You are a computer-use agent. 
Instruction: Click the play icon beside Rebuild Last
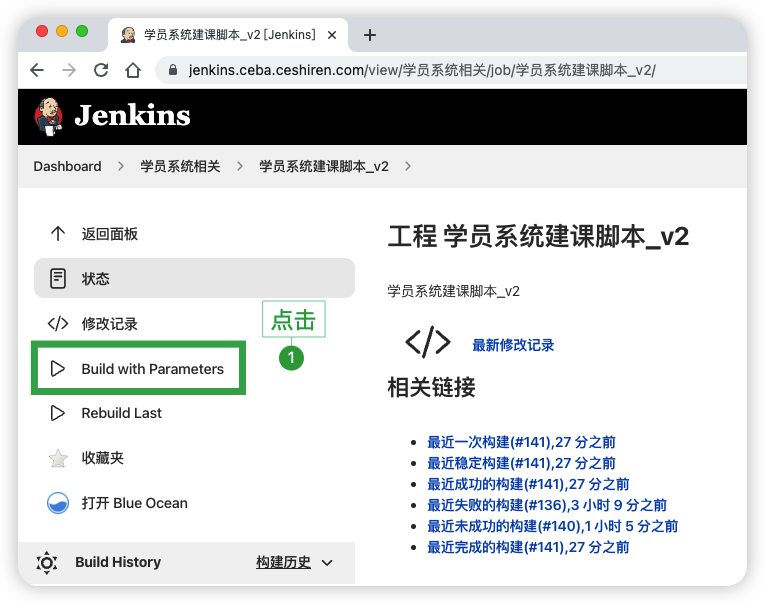pyautogui.click(x=58, y=413)
